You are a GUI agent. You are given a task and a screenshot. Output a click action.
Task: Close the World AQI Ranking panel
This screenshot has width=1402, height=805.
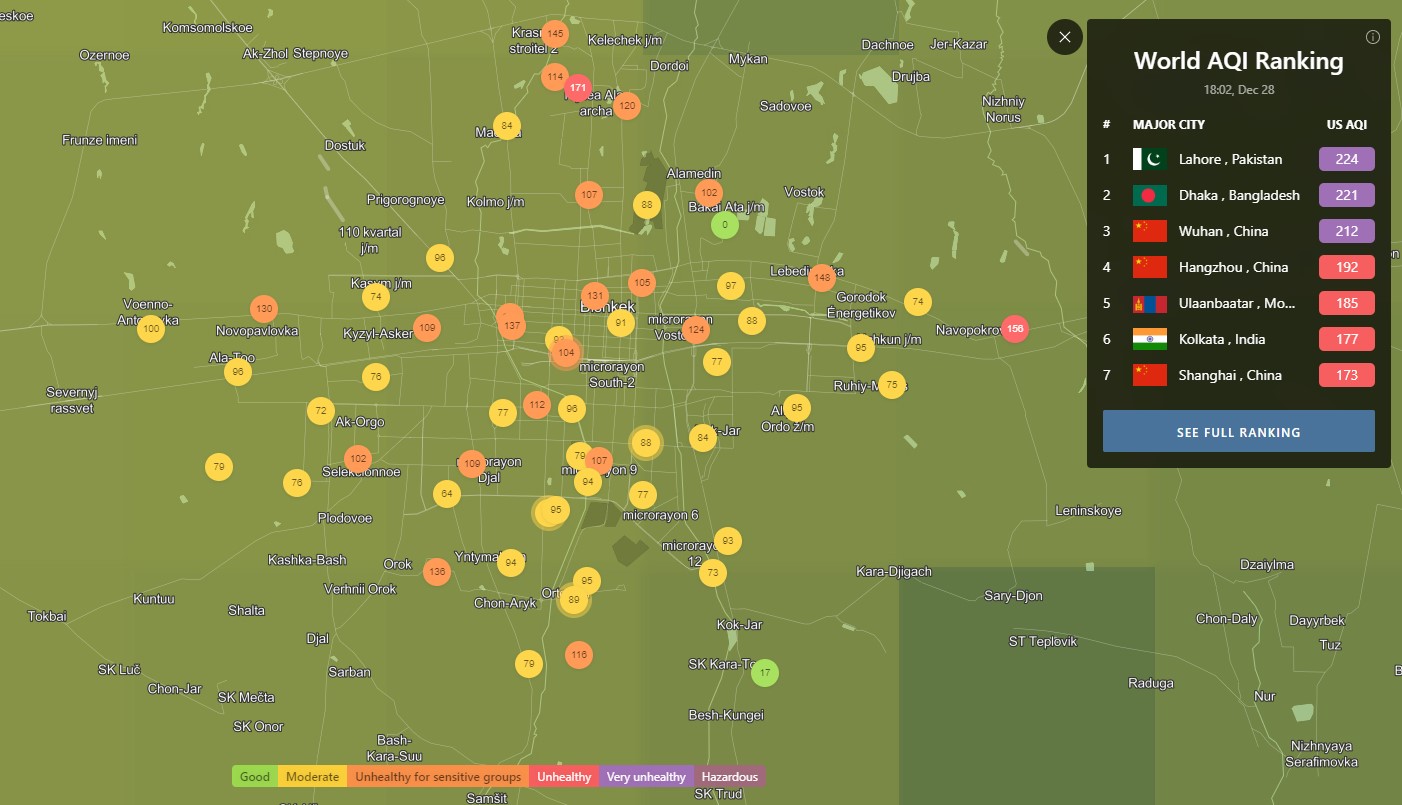(x=1064, y=37)
